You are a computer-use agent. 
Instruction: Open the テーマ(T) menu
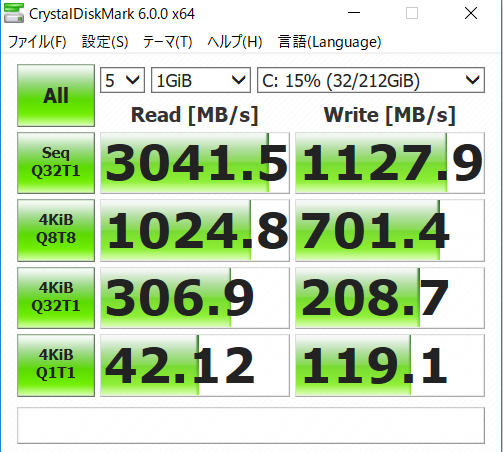(x=168, y=42)
